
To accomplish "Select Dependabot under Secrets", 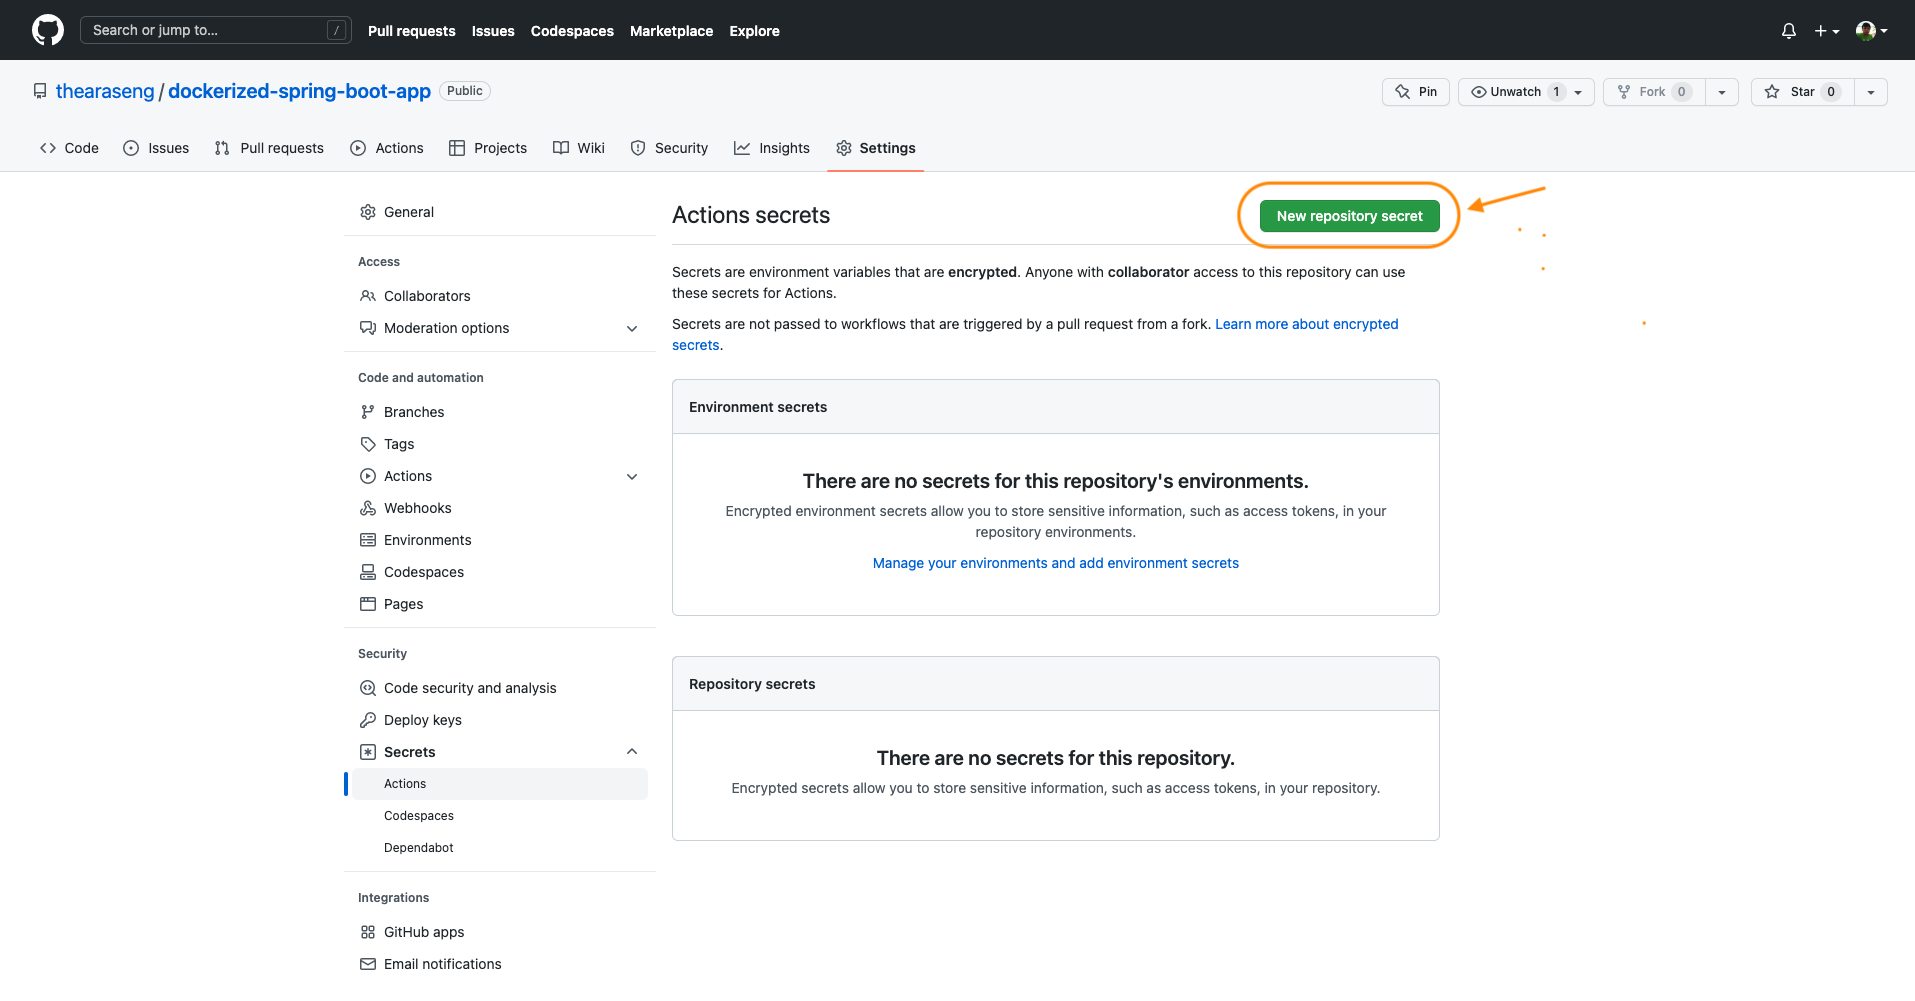I will click(500, 848).
